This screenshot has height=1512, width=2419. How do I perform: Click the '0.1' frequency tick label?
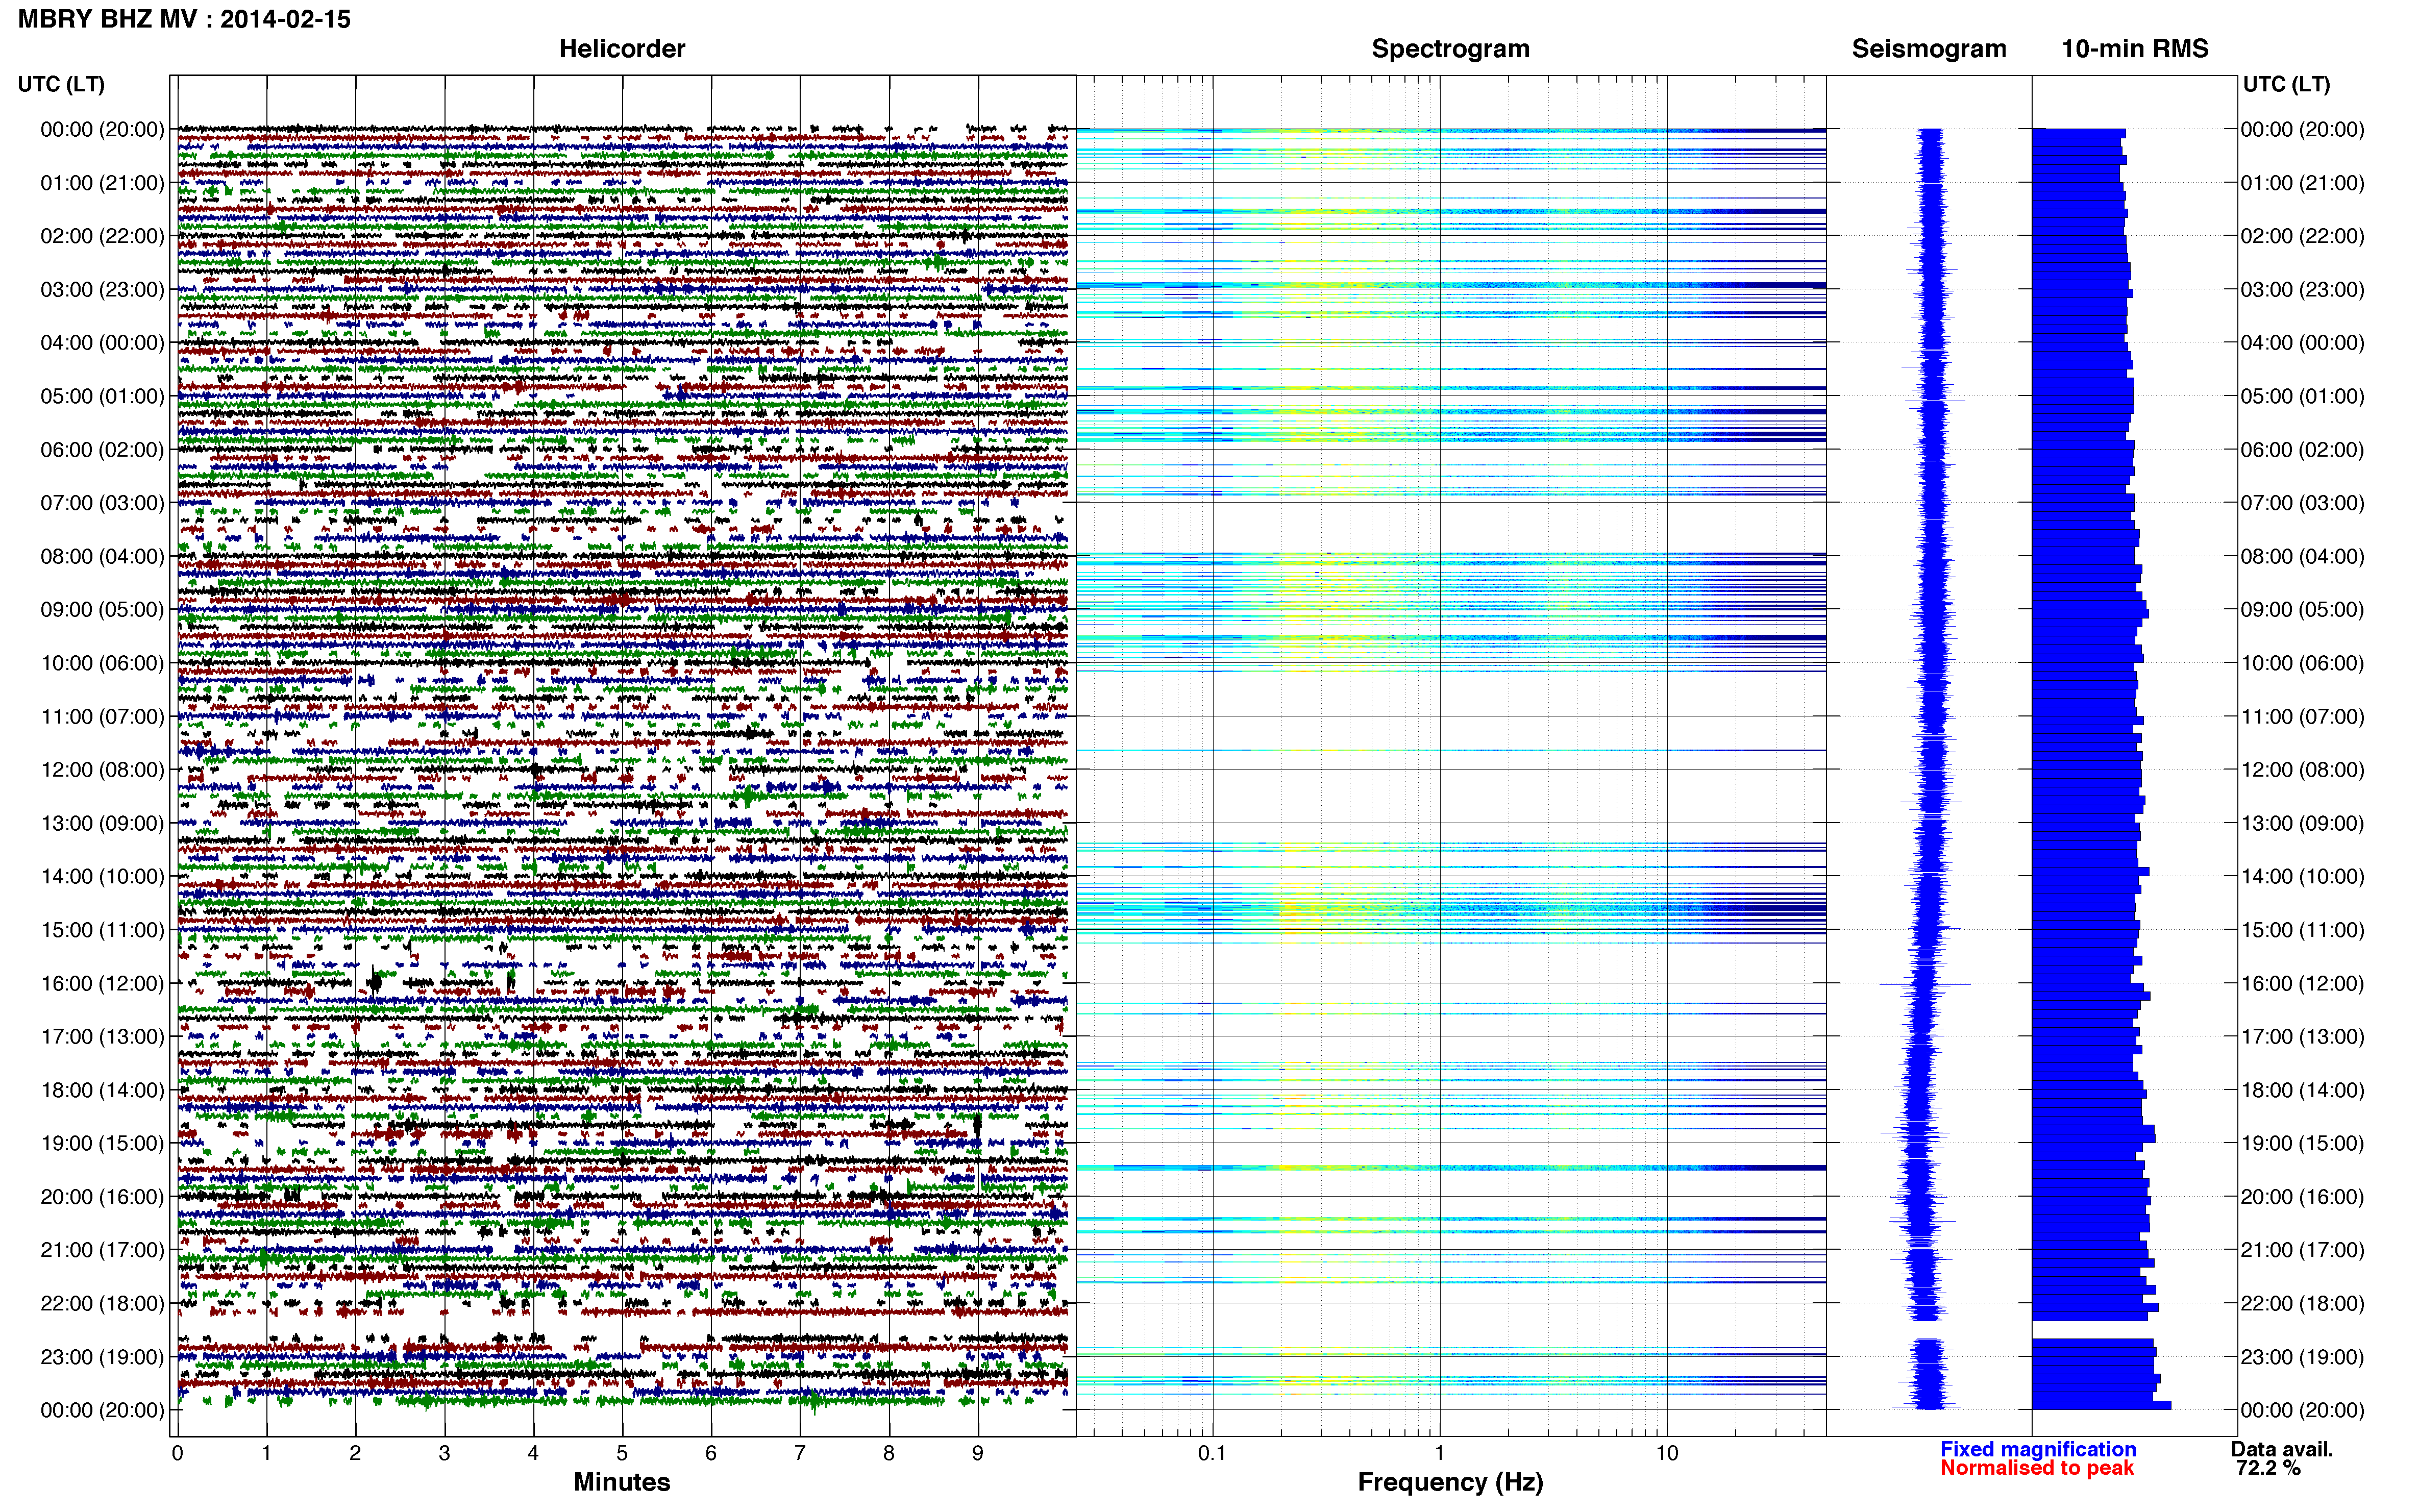(1212, 1453)
